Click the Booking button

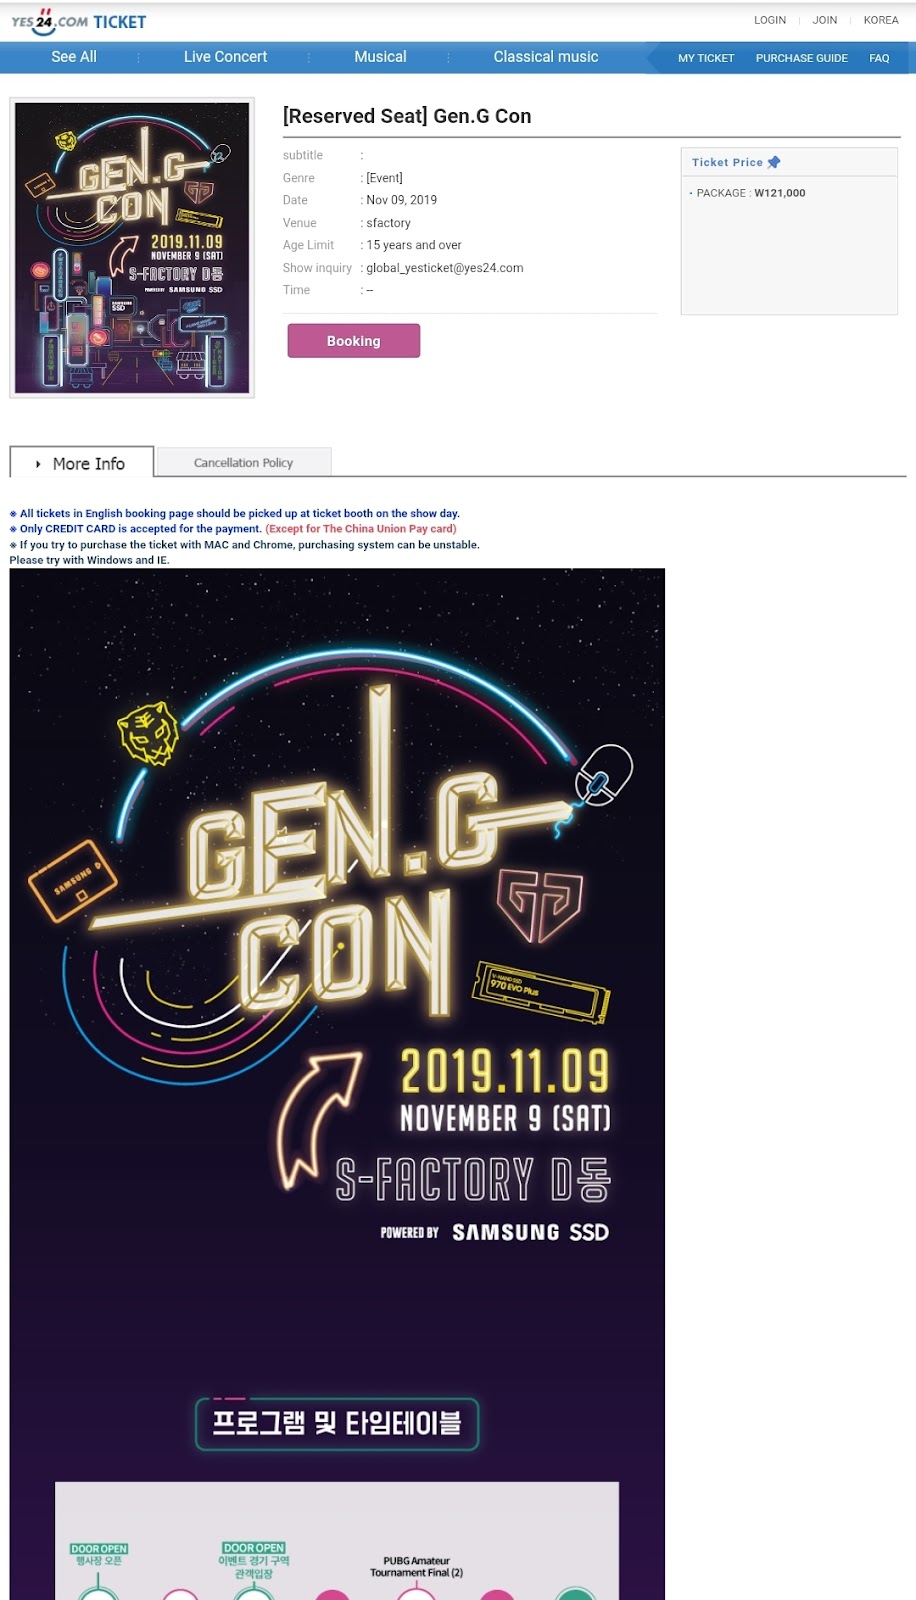pyautogui.click(x=354, y=341)
